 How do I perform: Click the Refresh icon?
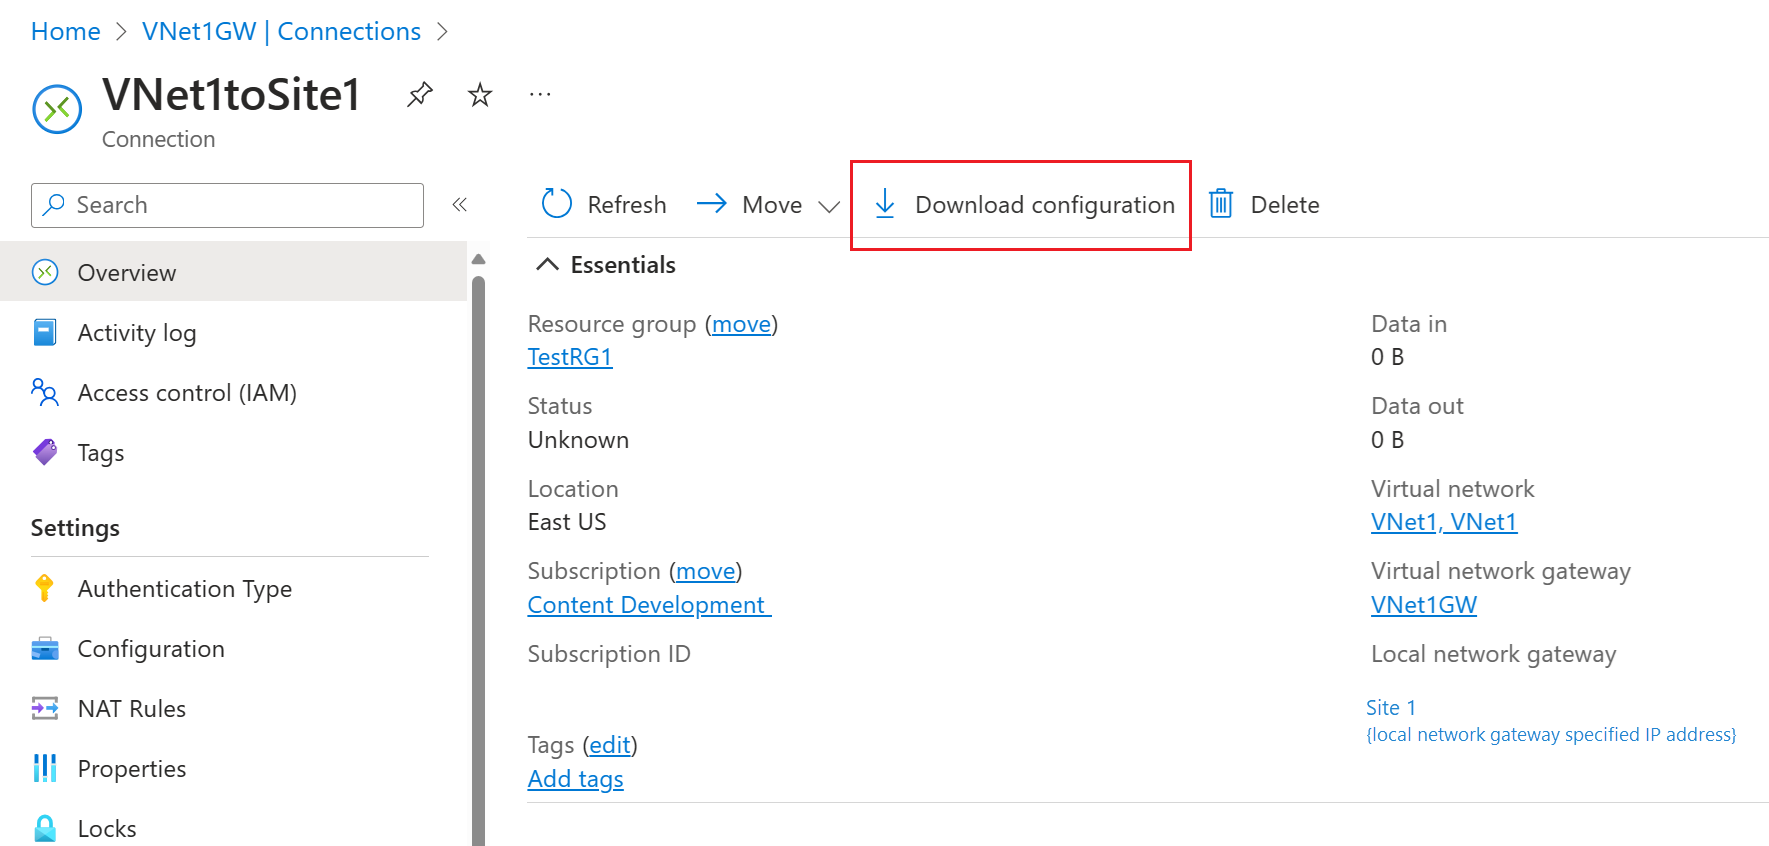(x=557, y=204)
